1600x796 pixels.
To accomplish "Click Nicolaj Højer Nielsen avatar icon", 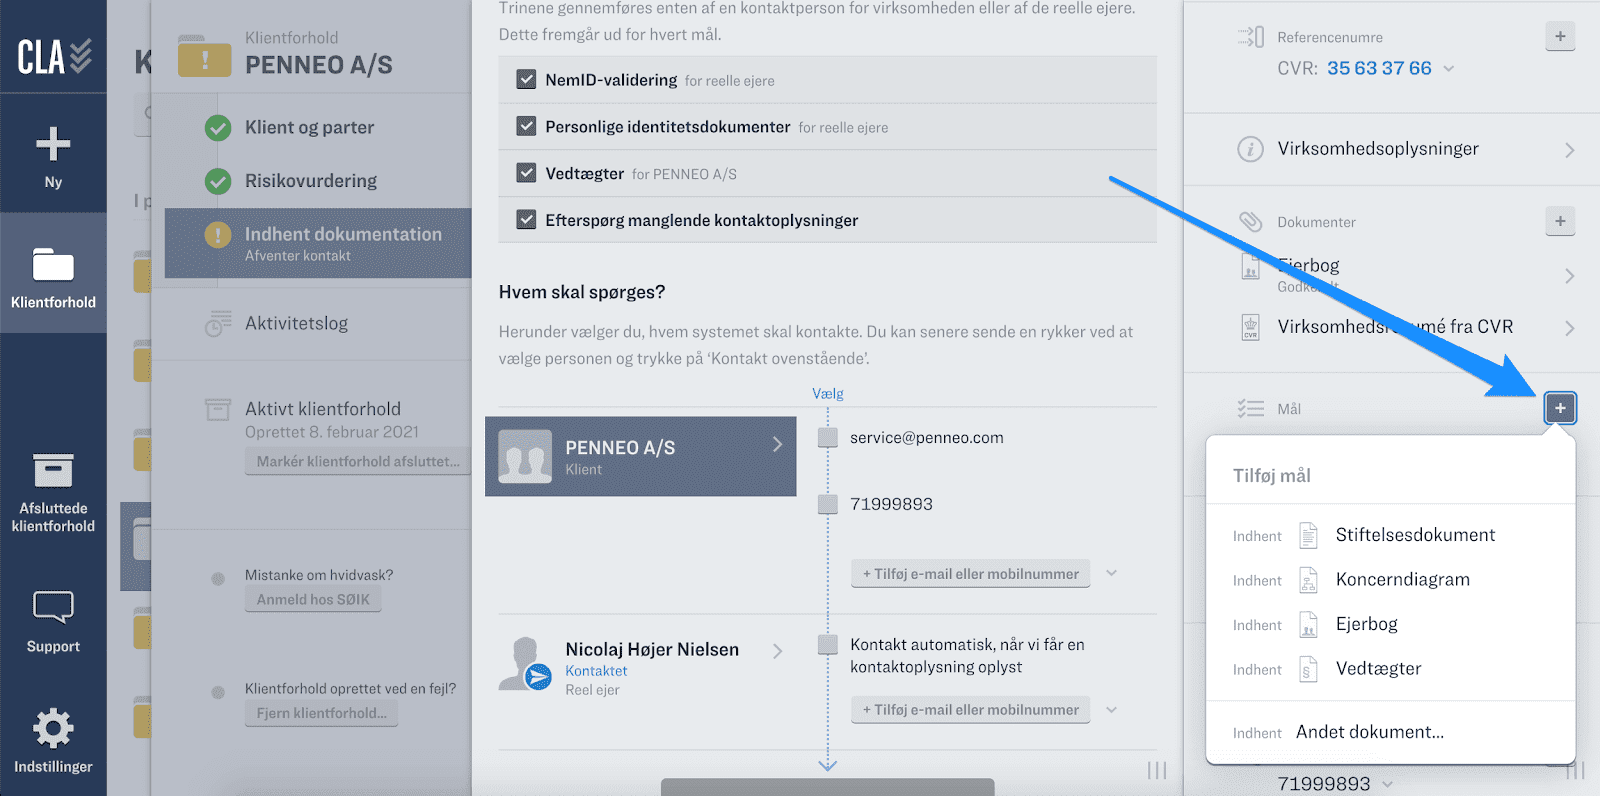I will (x=525, y=664).
